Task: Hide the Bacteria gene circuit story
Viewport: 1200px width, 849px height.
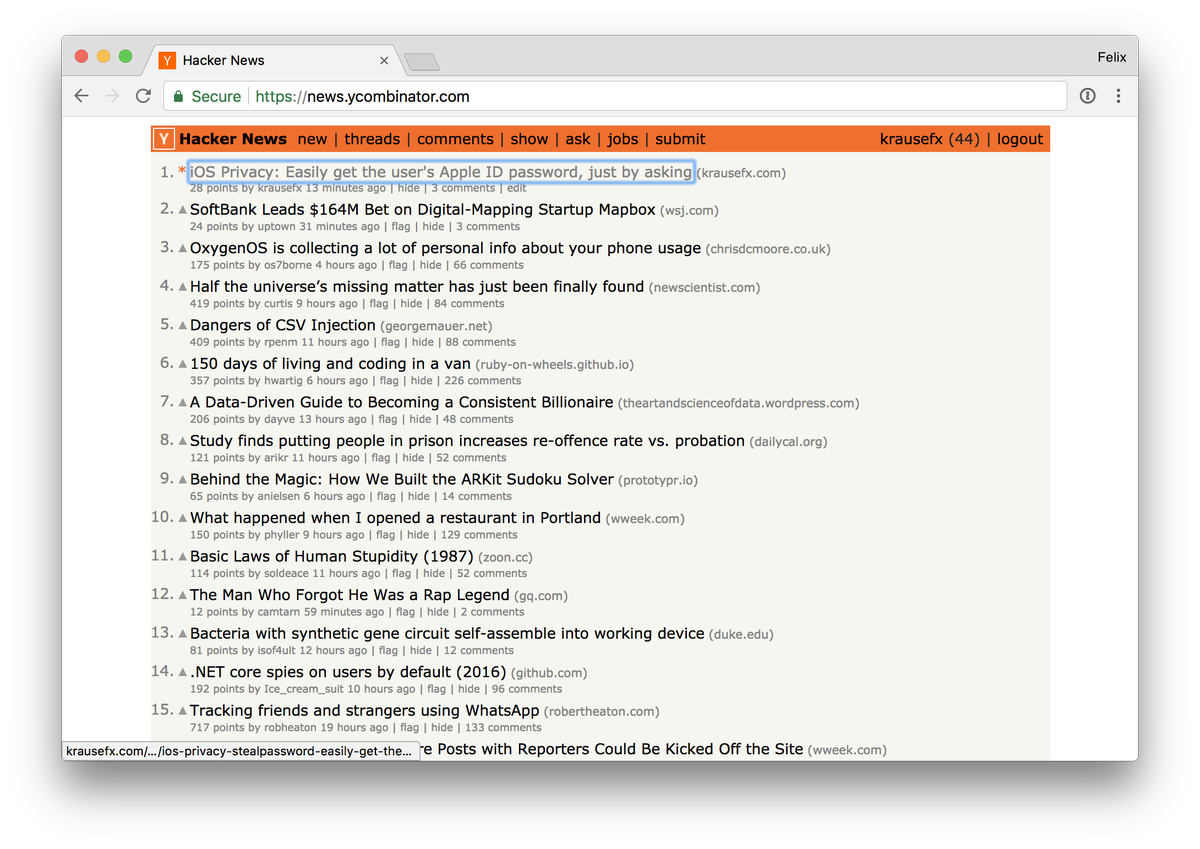Action: tap(421, 650)
